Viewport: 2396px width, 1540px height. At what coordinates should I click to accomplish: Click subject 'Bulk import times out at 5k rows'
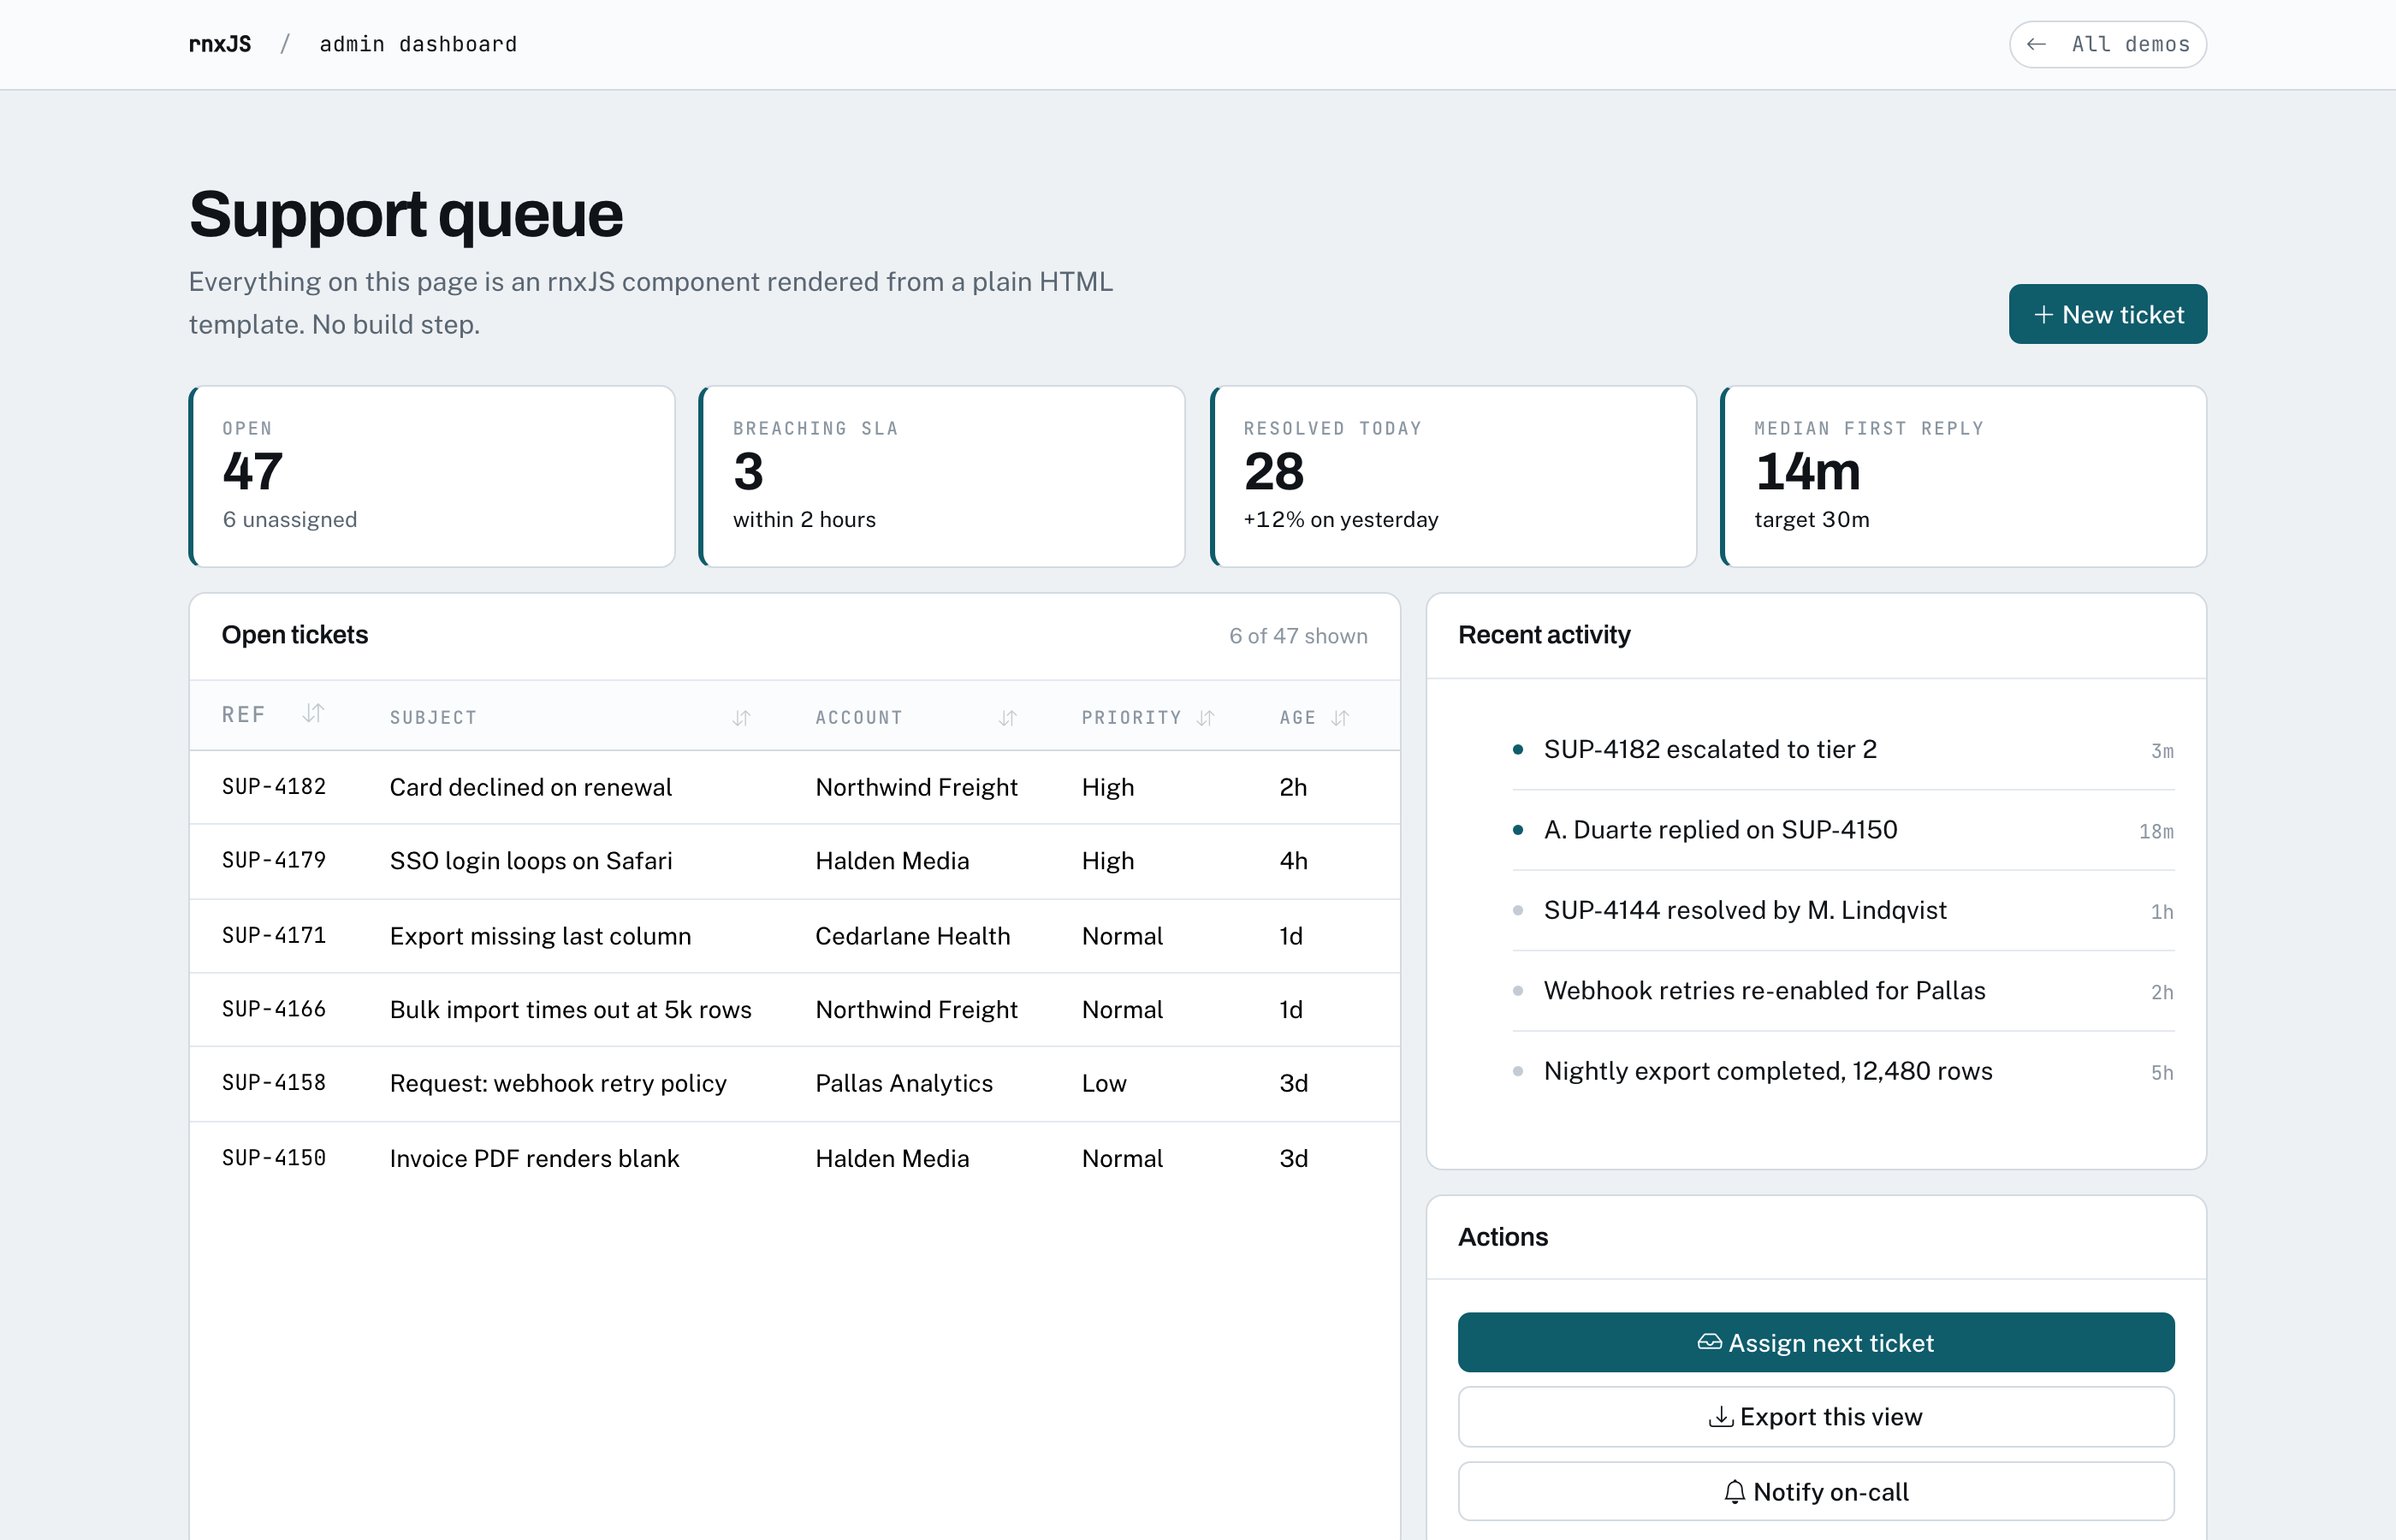570,1010
